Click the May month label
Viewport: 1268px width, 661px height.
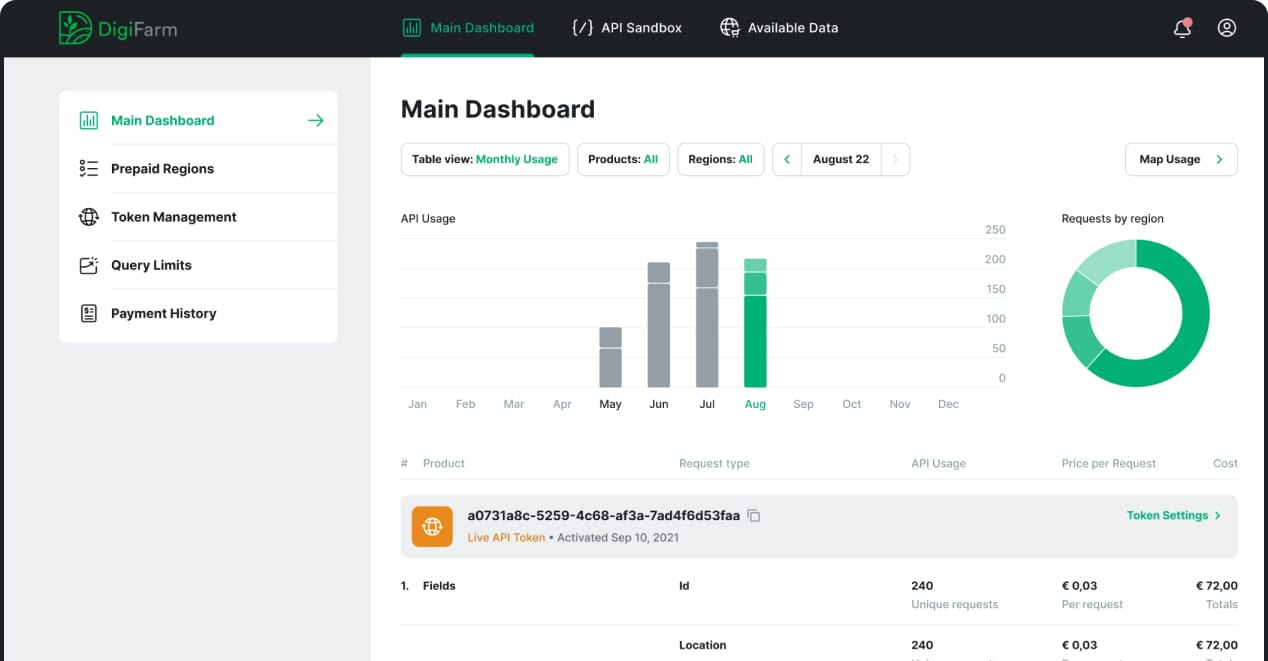[610, 404]
